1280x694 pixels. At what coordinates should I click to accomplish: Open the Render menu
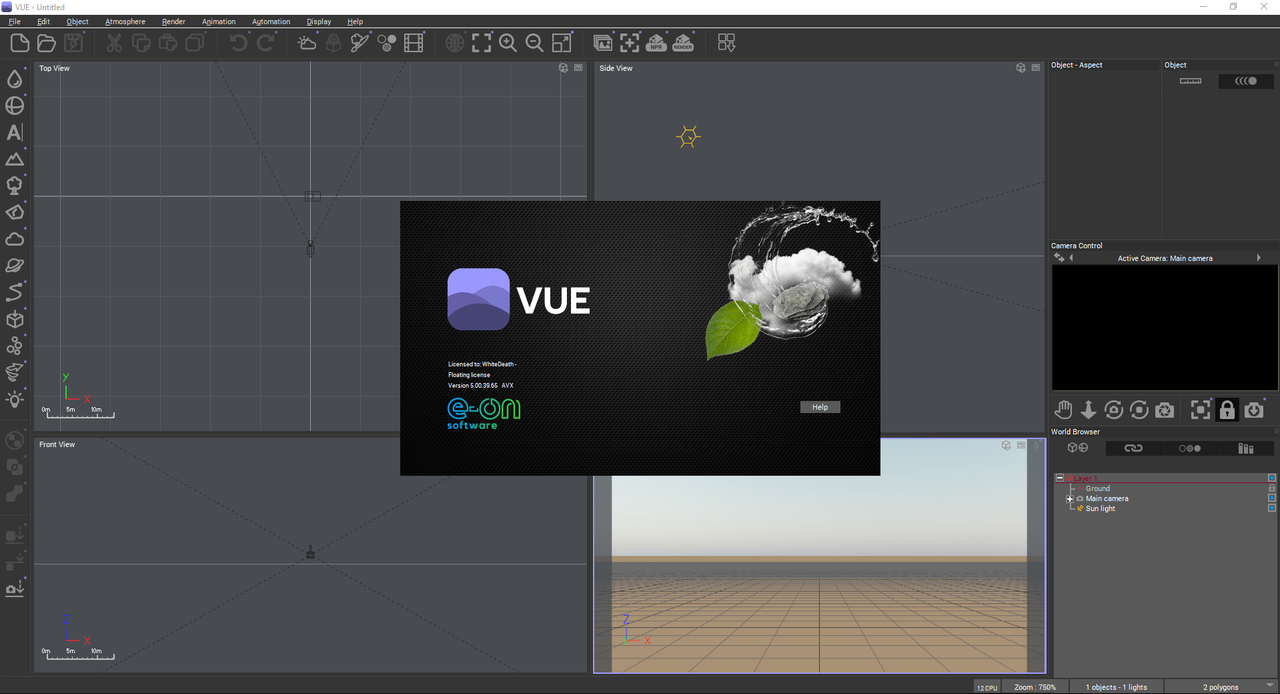coord(173,21)
